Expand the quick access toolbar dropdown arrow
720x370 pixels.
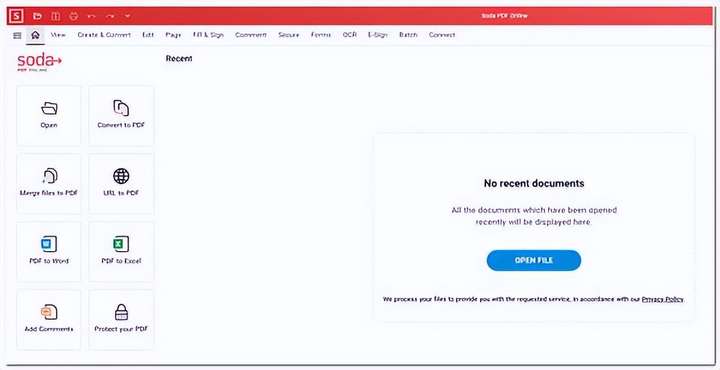pyautogui.click(x=128, y=16)
